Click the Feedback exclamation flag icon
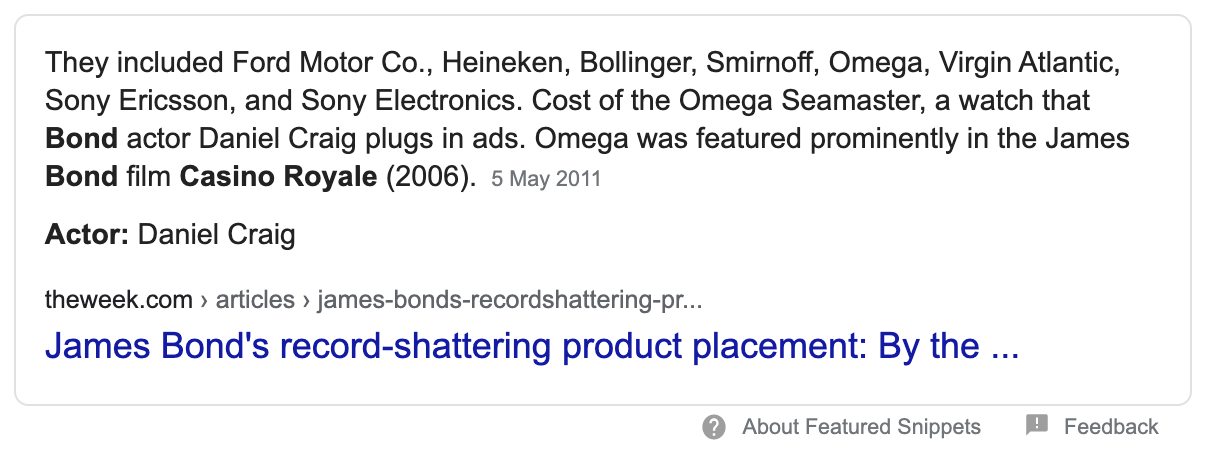This screenshot has width=1214, height=464. (x=1037, y=426)
